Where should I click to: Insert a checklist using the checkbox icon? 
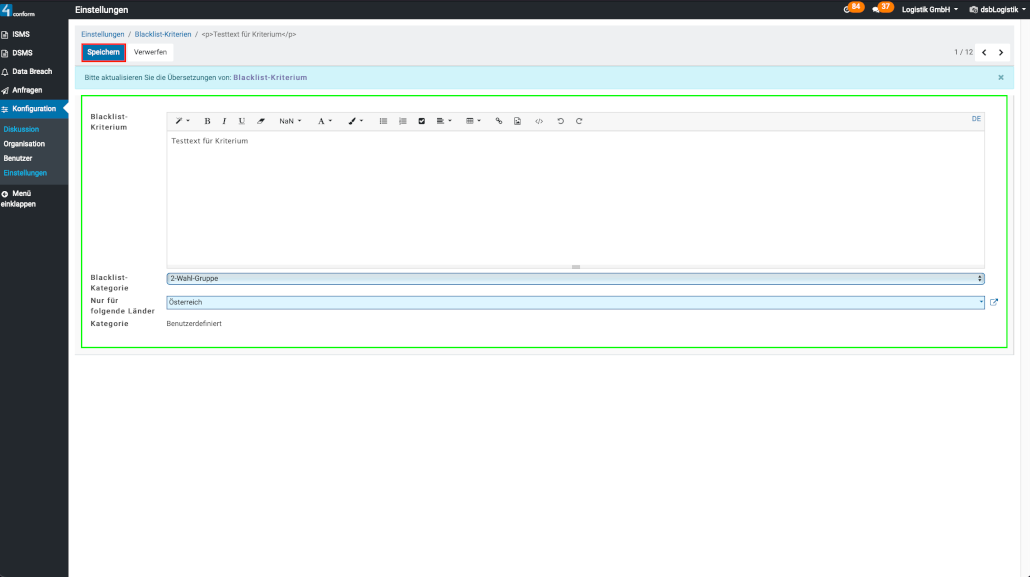click(421, 121)
